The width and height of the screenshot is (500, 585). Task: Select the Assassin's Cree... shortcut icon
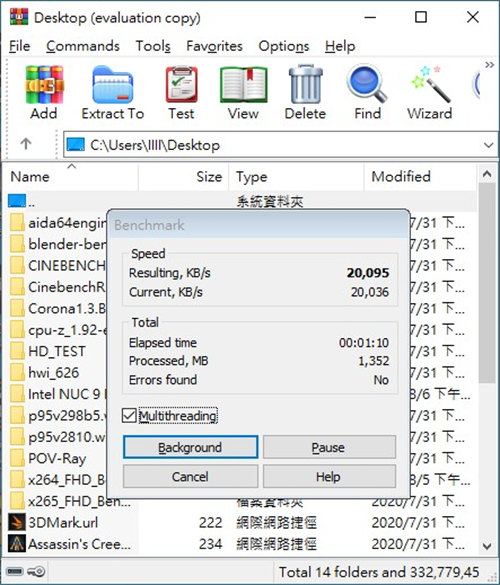(17, 544)
